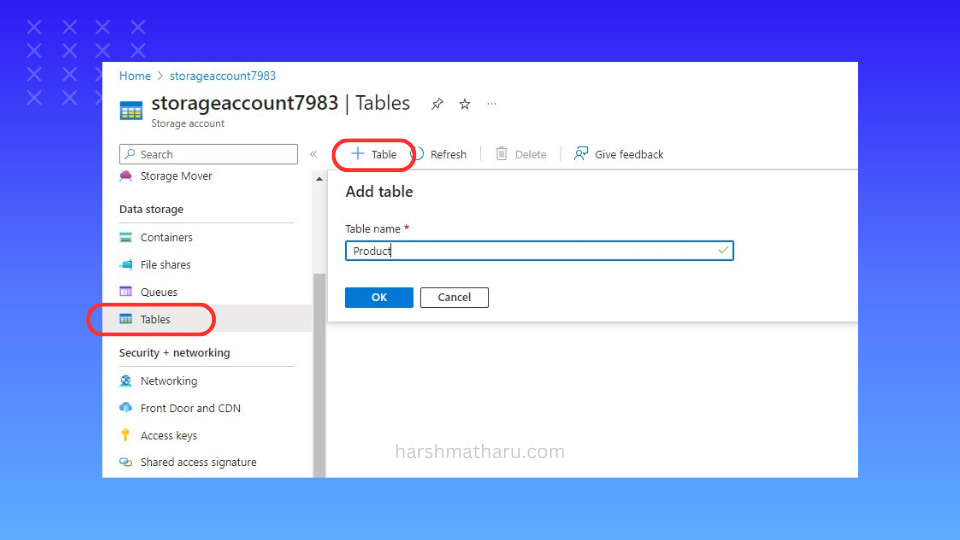The width and height of the screenshot is (960, 540).
Task: Click the storage account table icon in header
Action: click(x=131, y=111)
